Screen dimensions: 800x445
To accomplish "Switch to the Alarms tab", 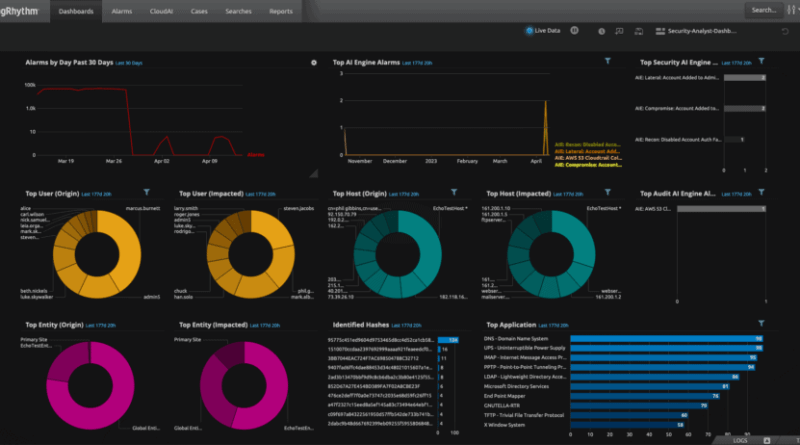I will click(122, 11).
